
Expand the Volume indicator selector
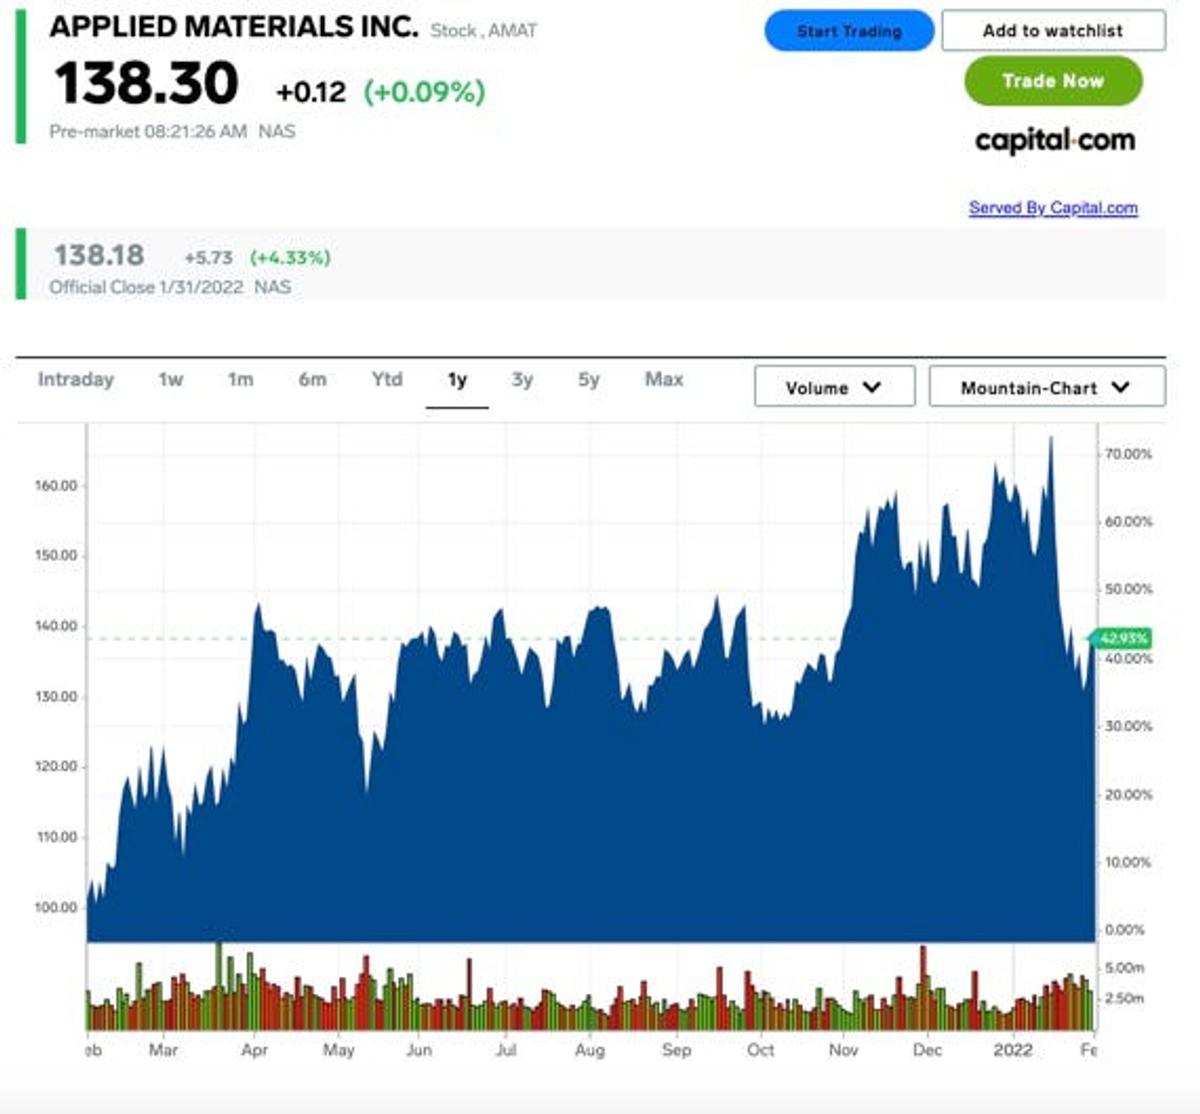click(x=834, y=387)
